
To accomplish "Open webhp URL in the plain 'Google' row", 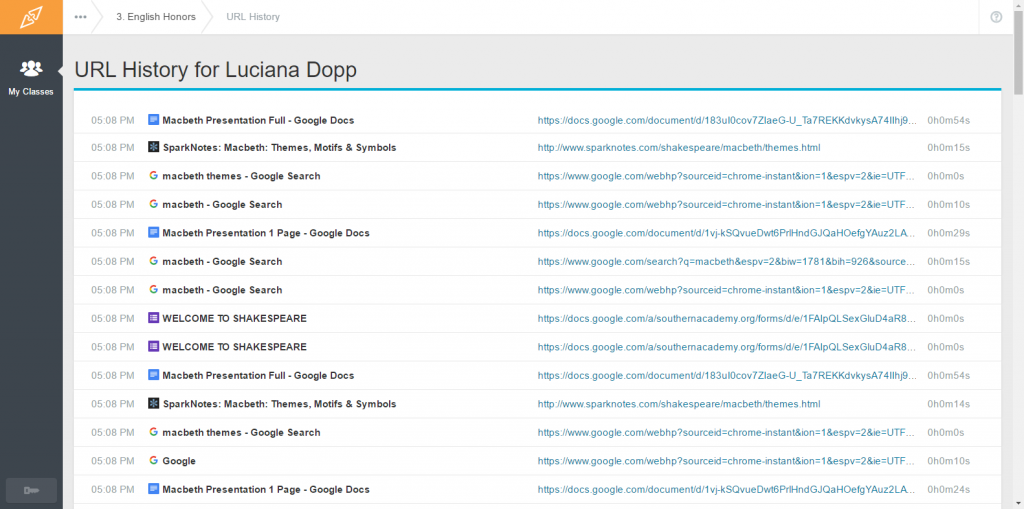I will (726, 461).
